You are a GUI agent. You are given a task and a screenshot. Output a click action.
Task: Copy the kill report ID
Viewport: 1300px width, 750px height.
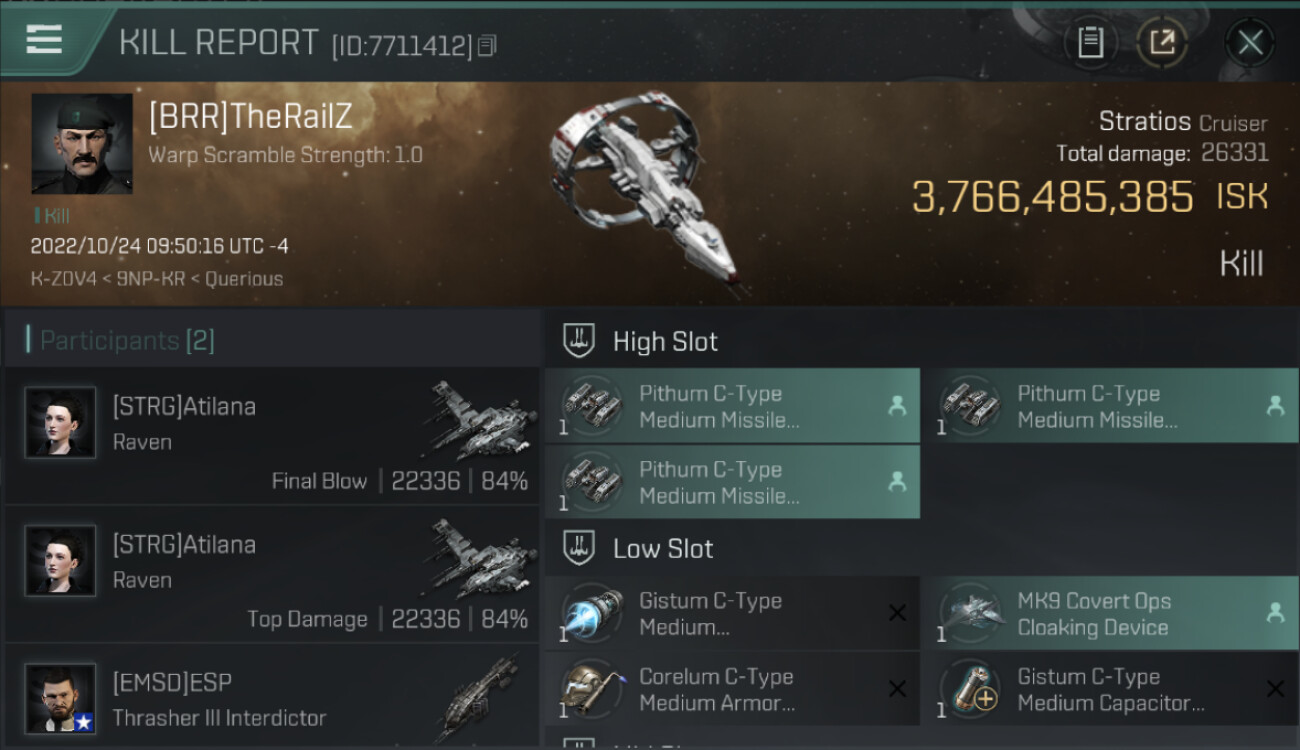click(487, 46)
